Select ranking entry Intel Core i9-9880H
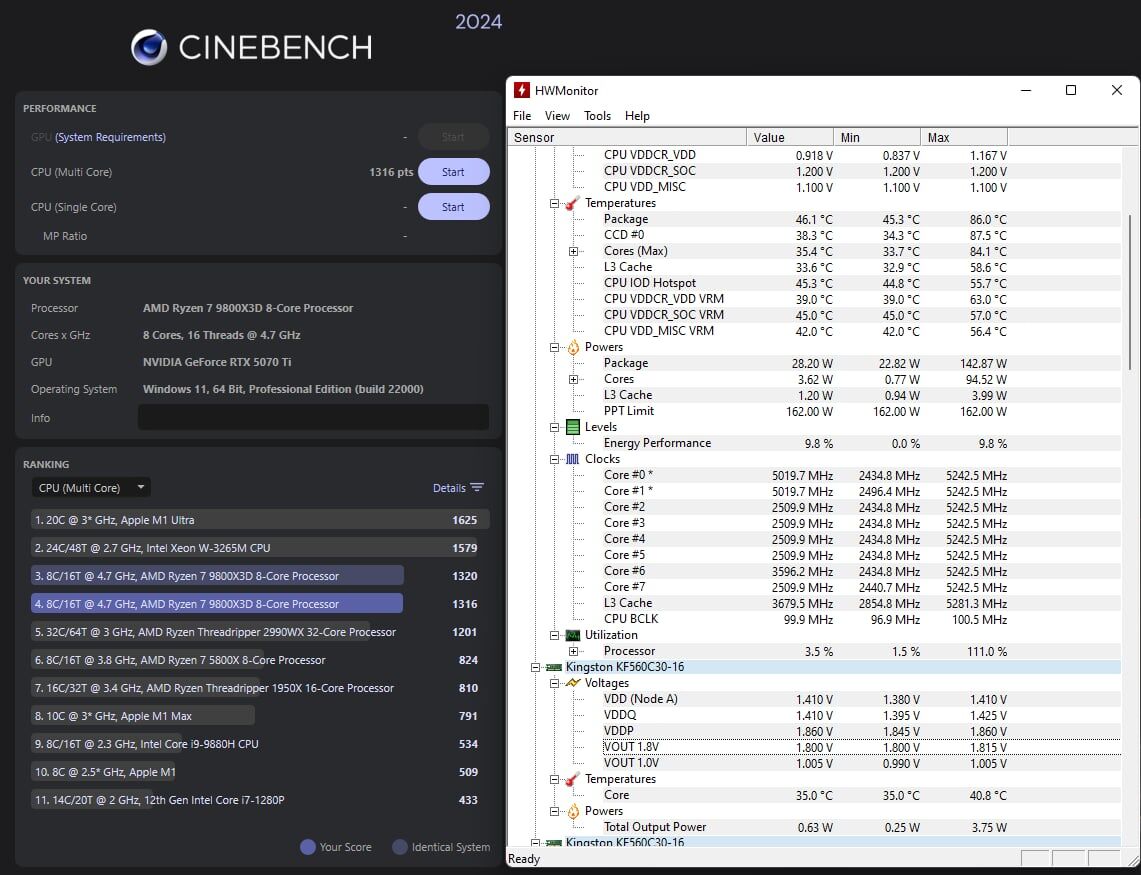This screenshot has width=1141, height=875. (260, 744)
